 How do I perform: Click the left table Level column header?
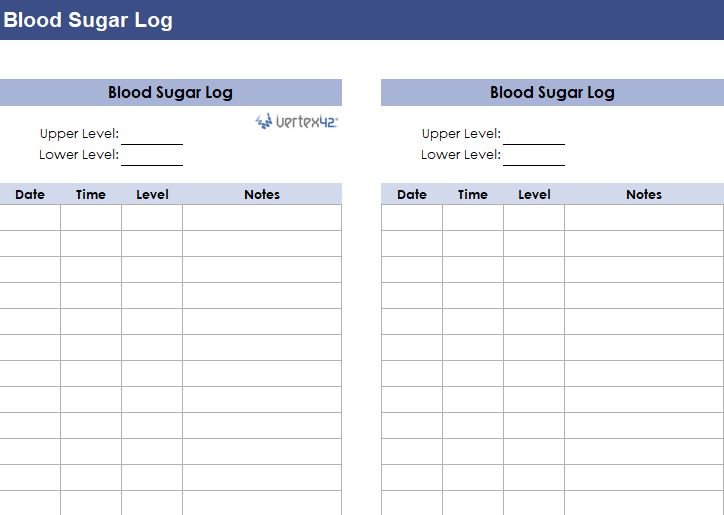[x=152, y=194]
